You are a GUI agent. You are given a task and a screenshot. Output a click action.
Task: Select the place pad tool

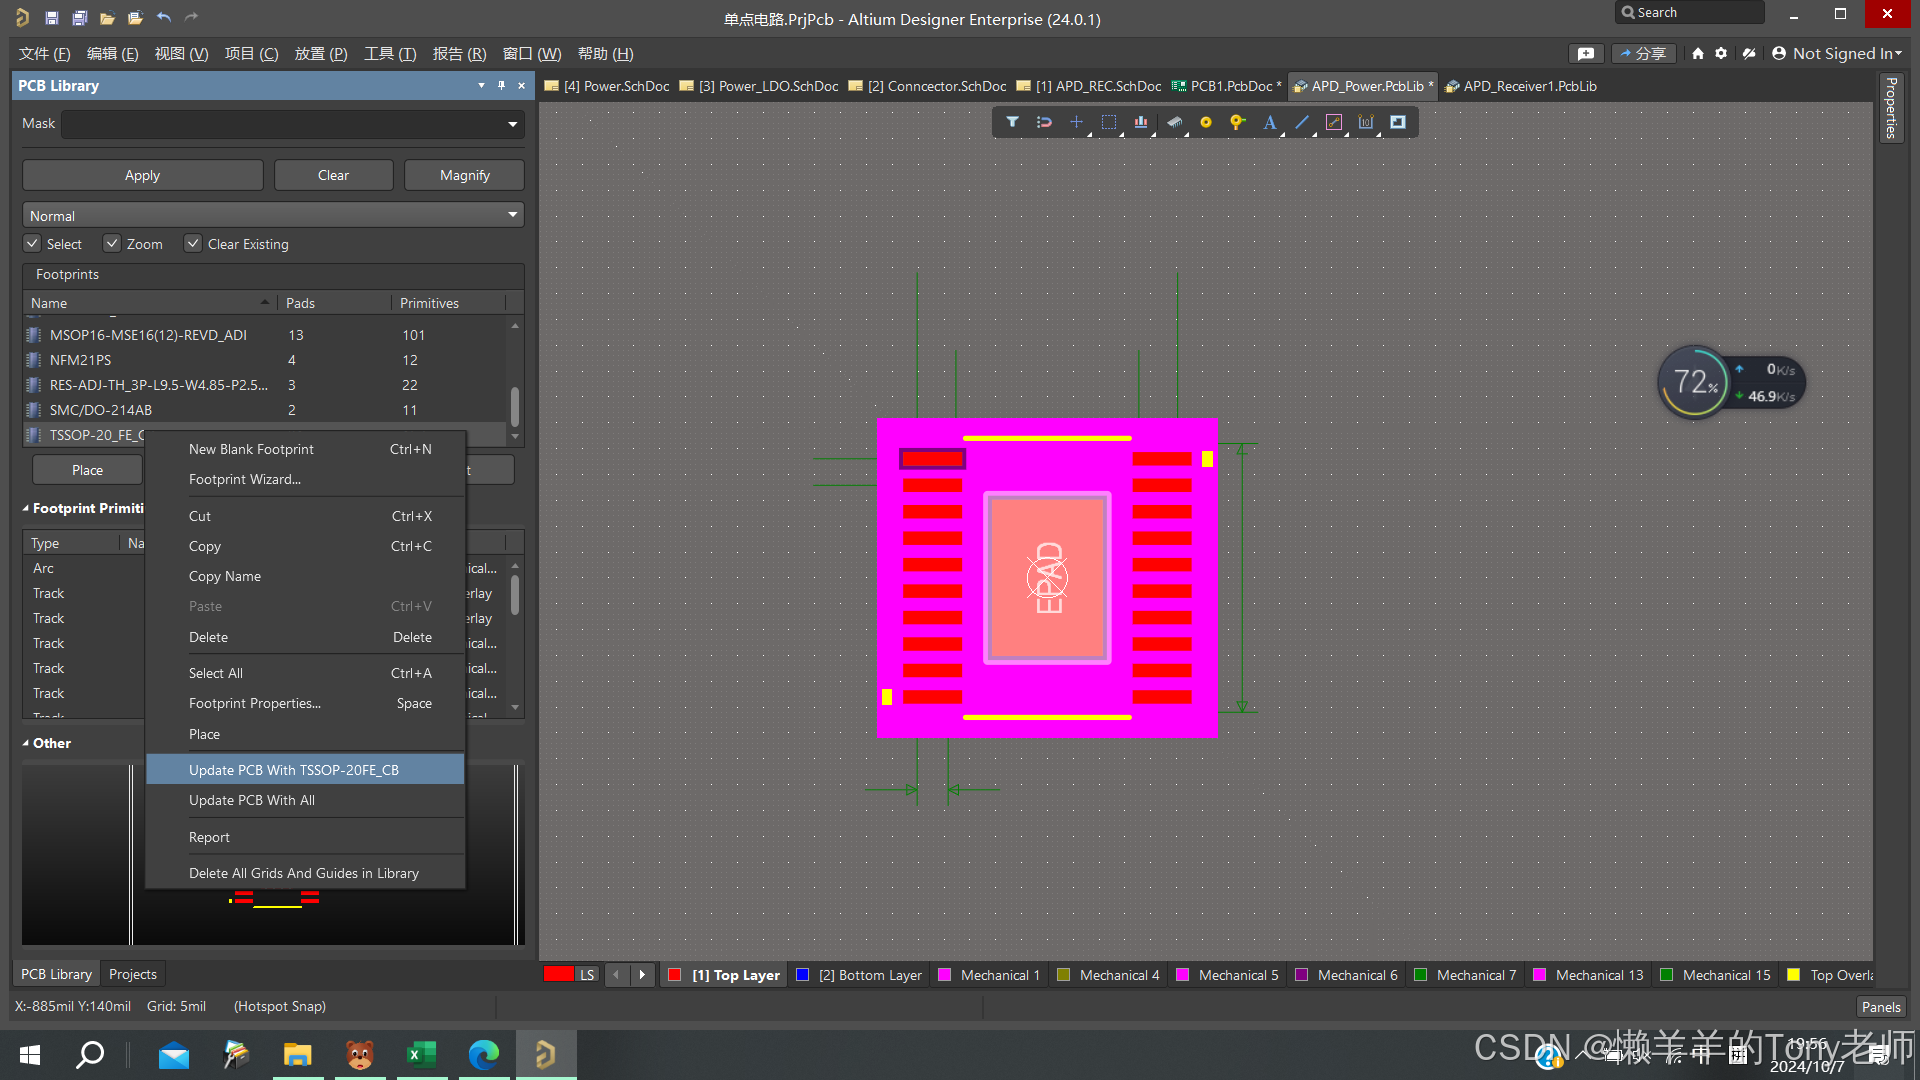point(1206,122)
